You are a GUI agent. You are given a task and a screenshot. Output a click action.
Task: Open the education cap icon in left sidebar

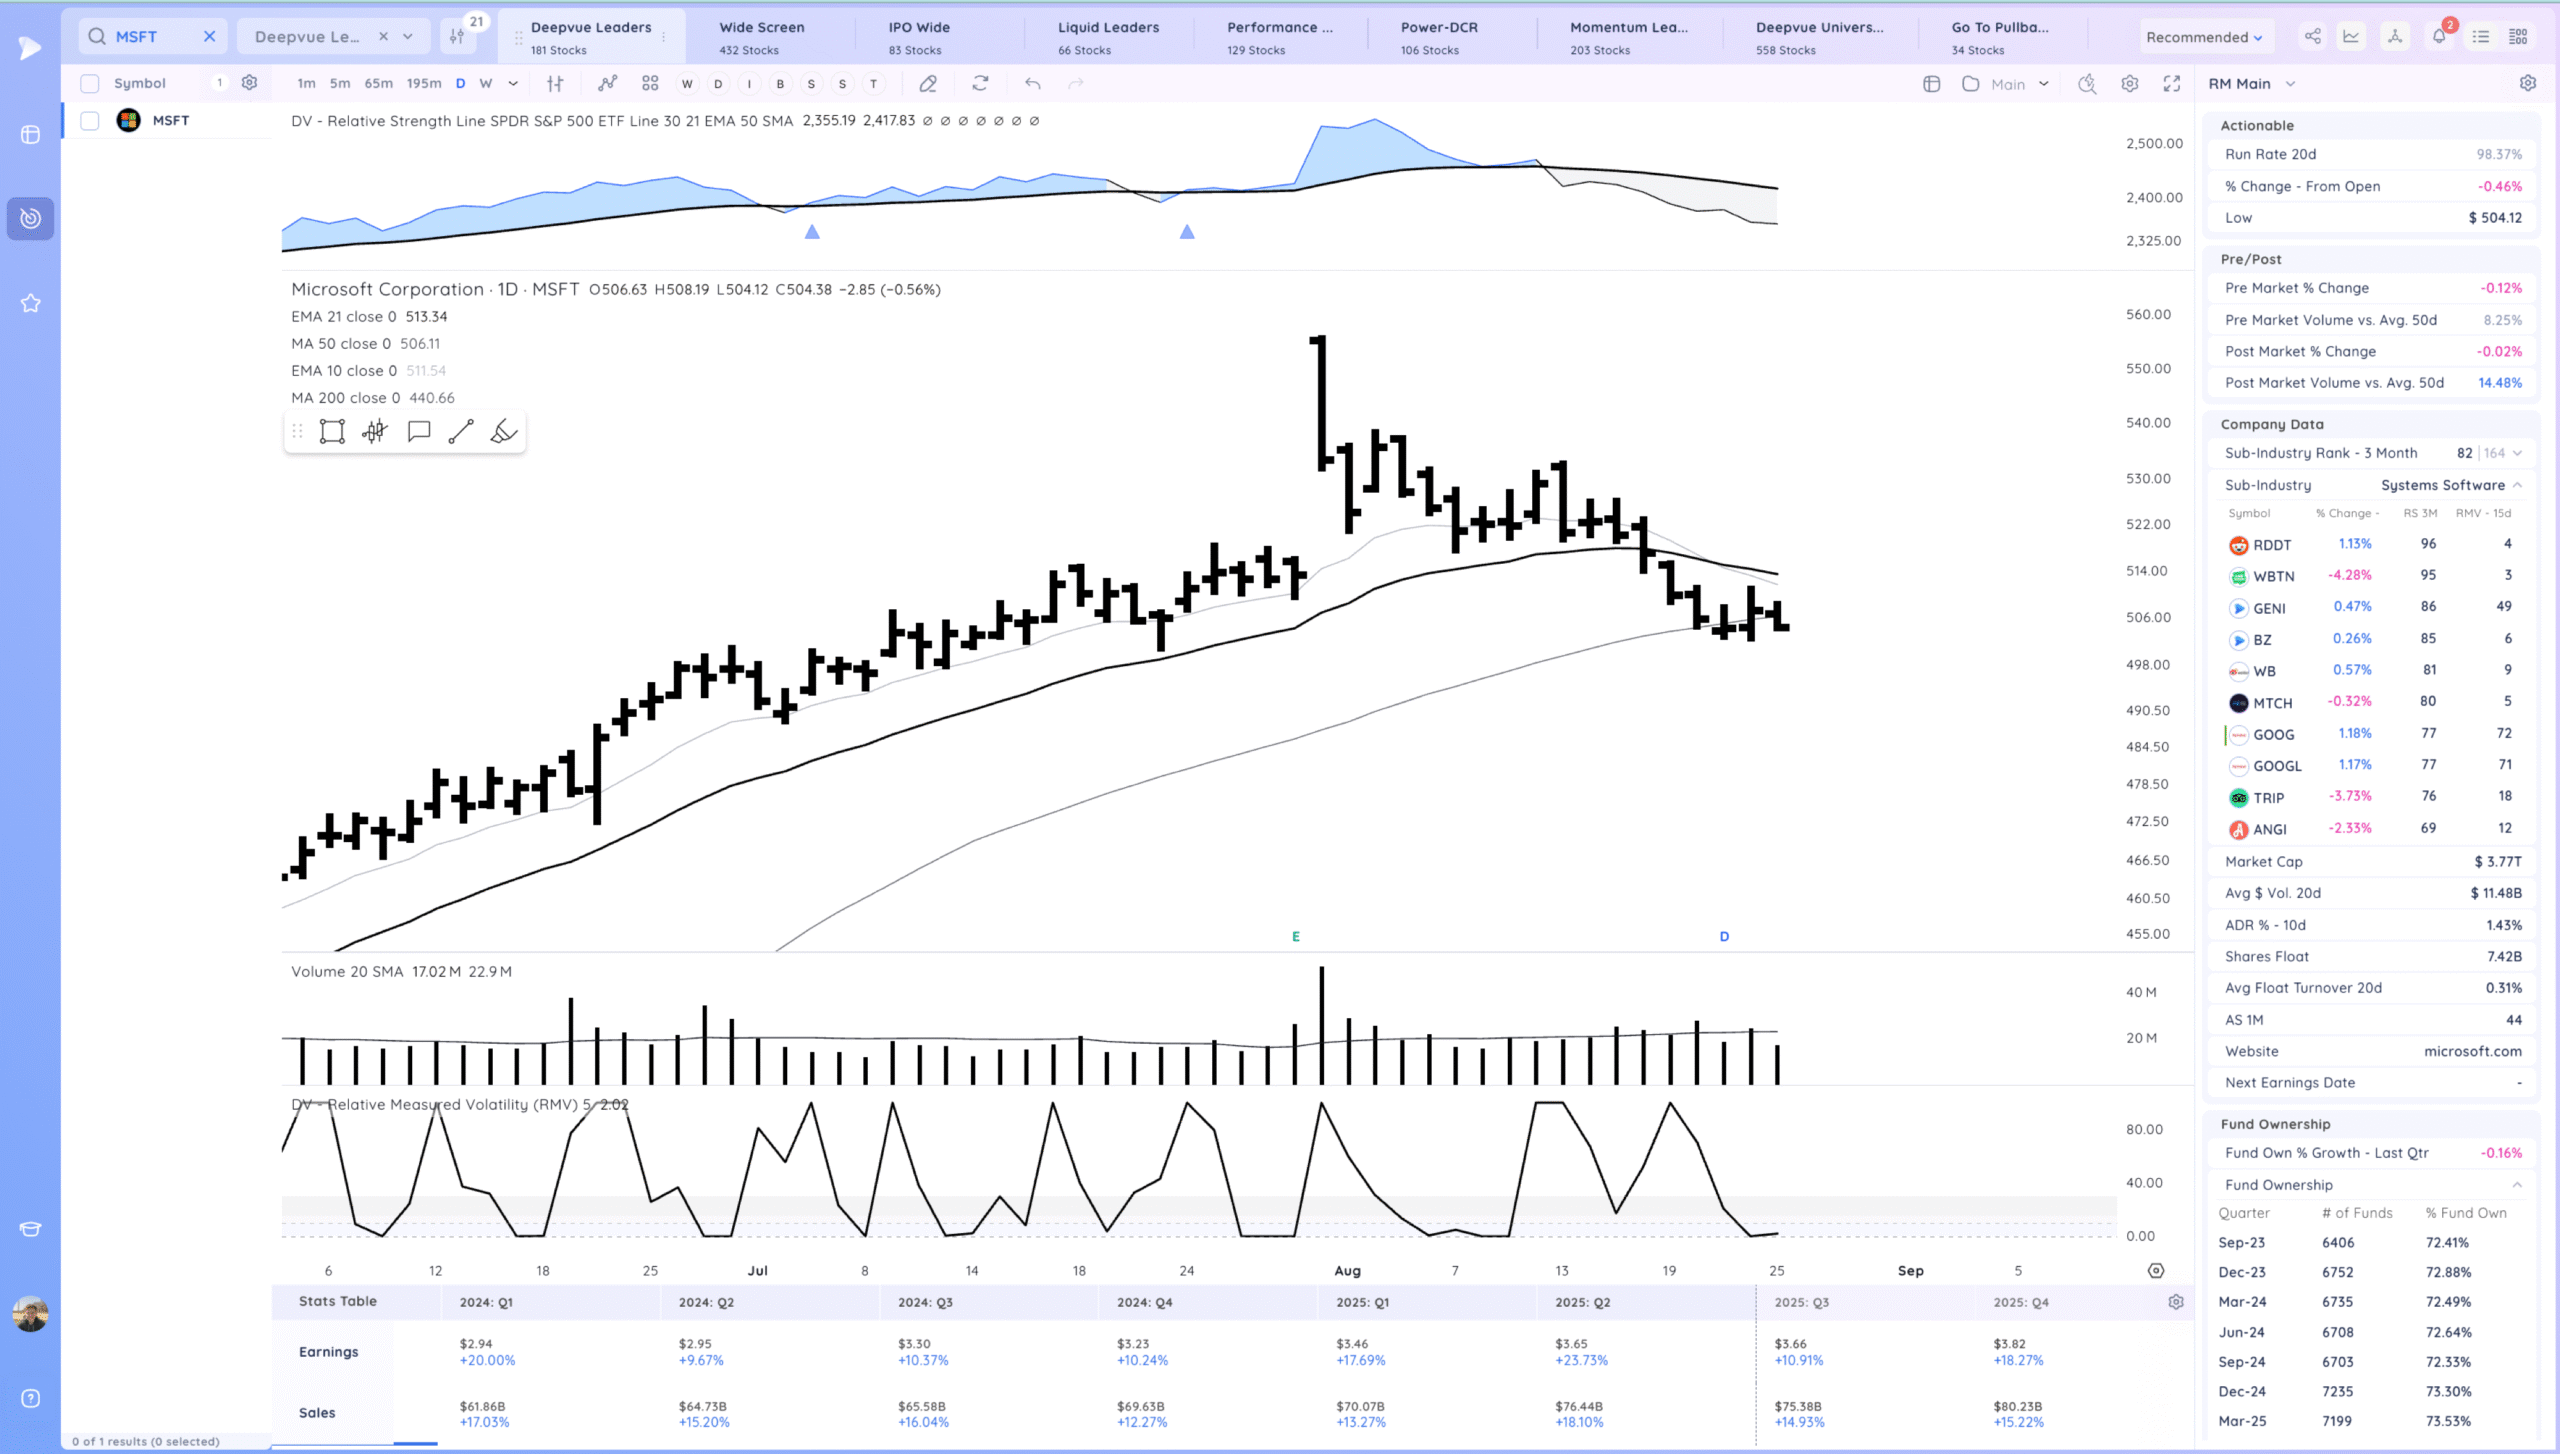click(31, 1229)
